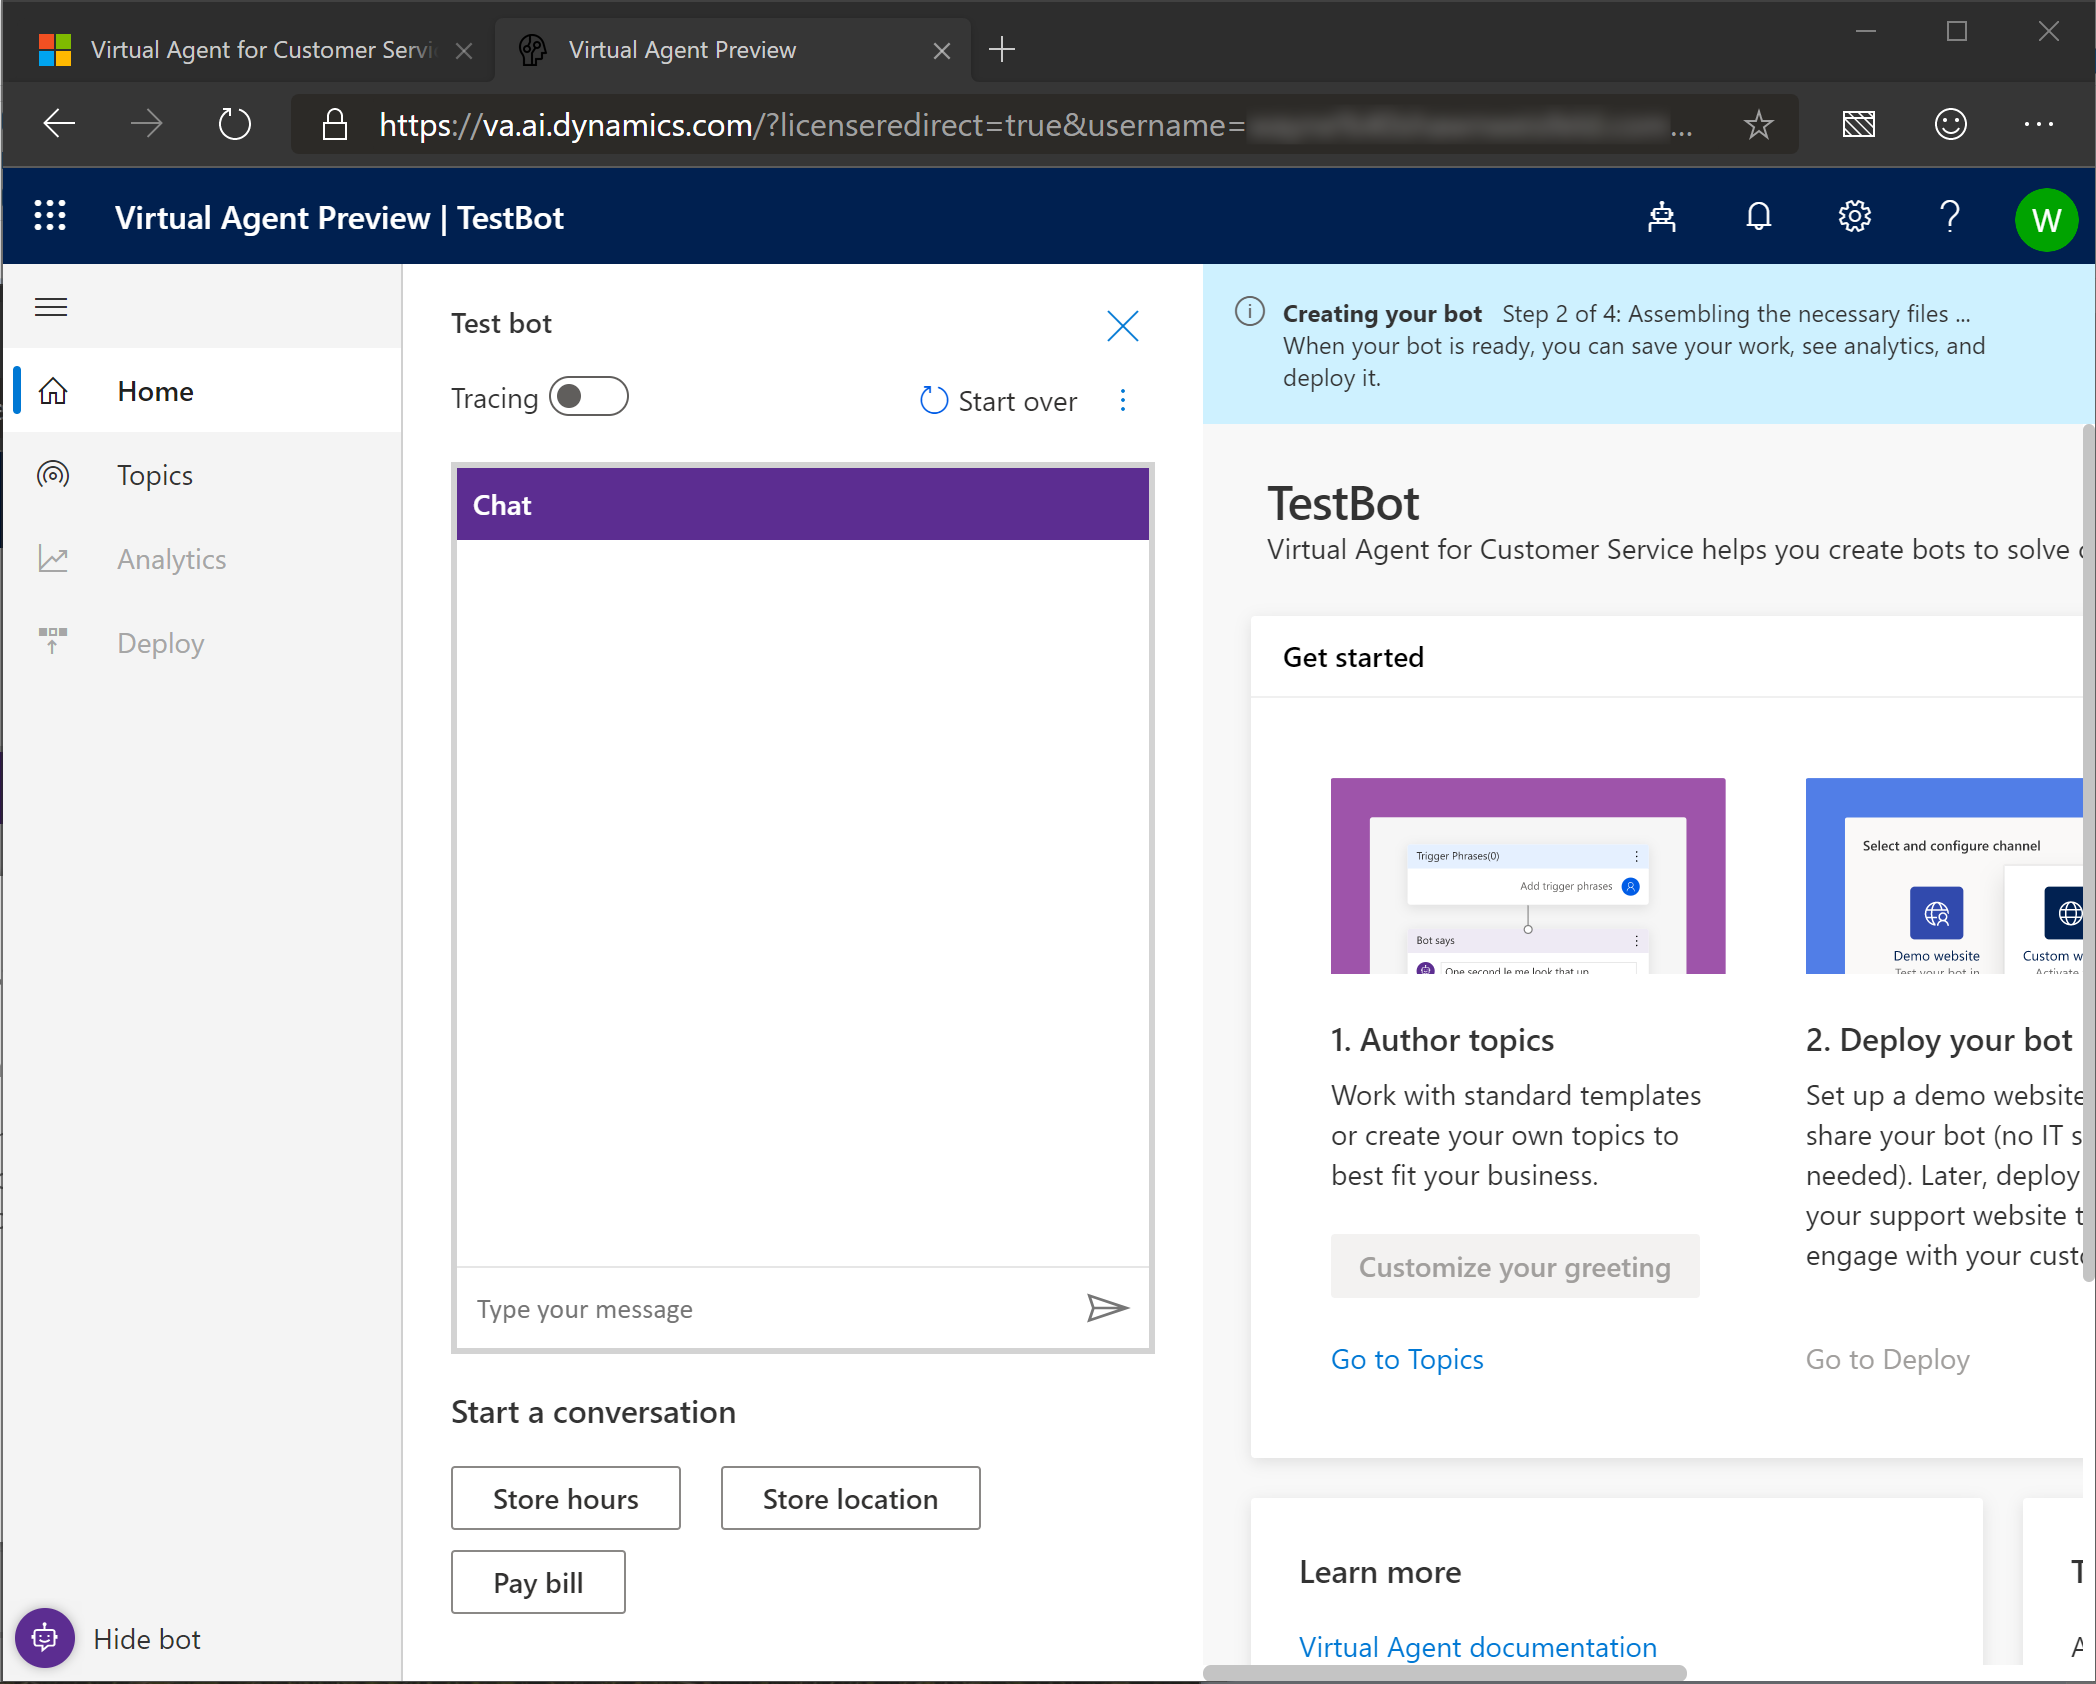Open the app launcher waffle icon
The height and width of the screenshot is (1684, 2096).
[x=50, y=217]
